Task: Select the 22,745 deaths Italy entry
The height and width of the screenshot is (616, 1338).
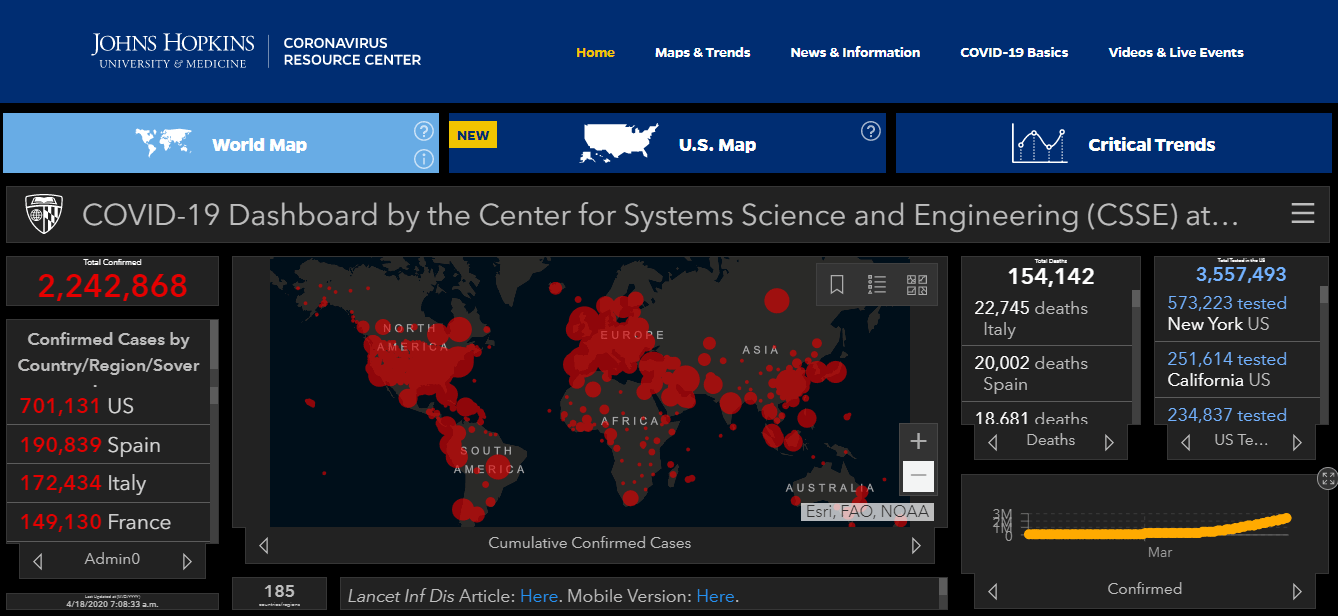Action: [1046, 318]
